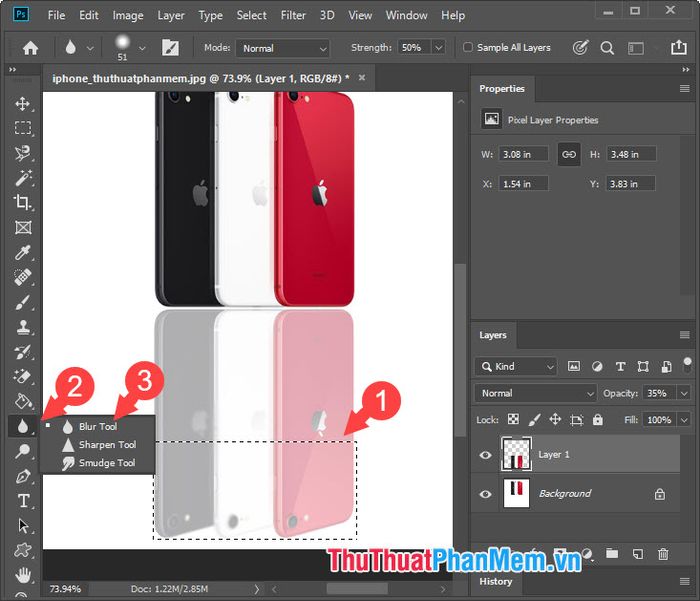700x601 pixels.
Task: Create a new layer icon
Action: click(x=638, y=554)
